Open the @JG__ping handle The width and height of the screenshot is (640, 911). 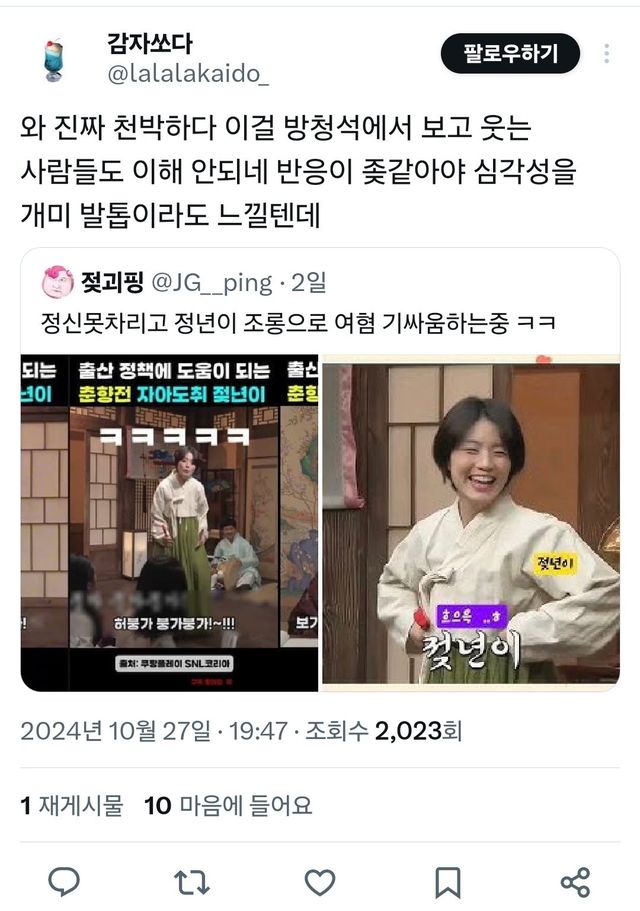[212, 283]
